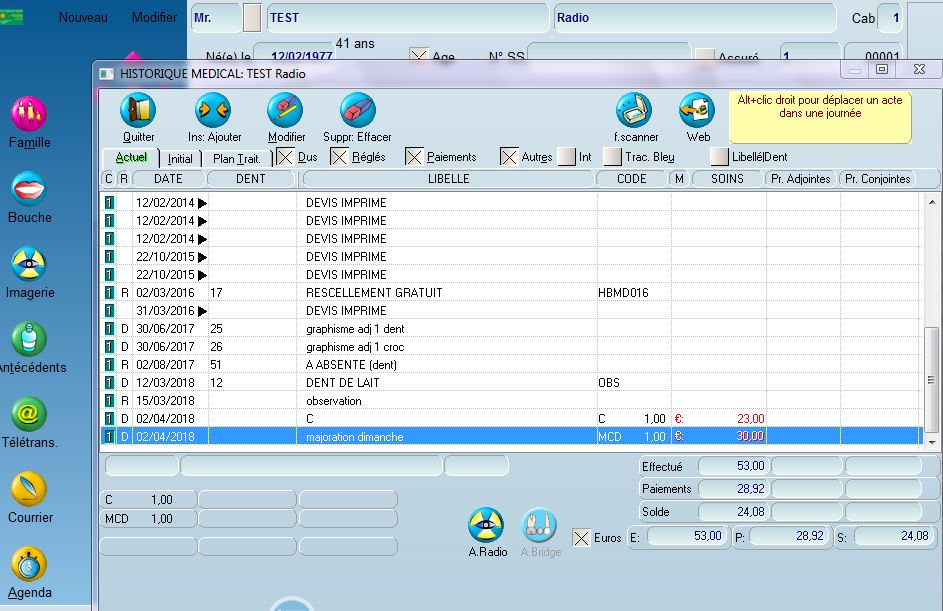Open Famille in the left sidebar

(x=29, y=115)
